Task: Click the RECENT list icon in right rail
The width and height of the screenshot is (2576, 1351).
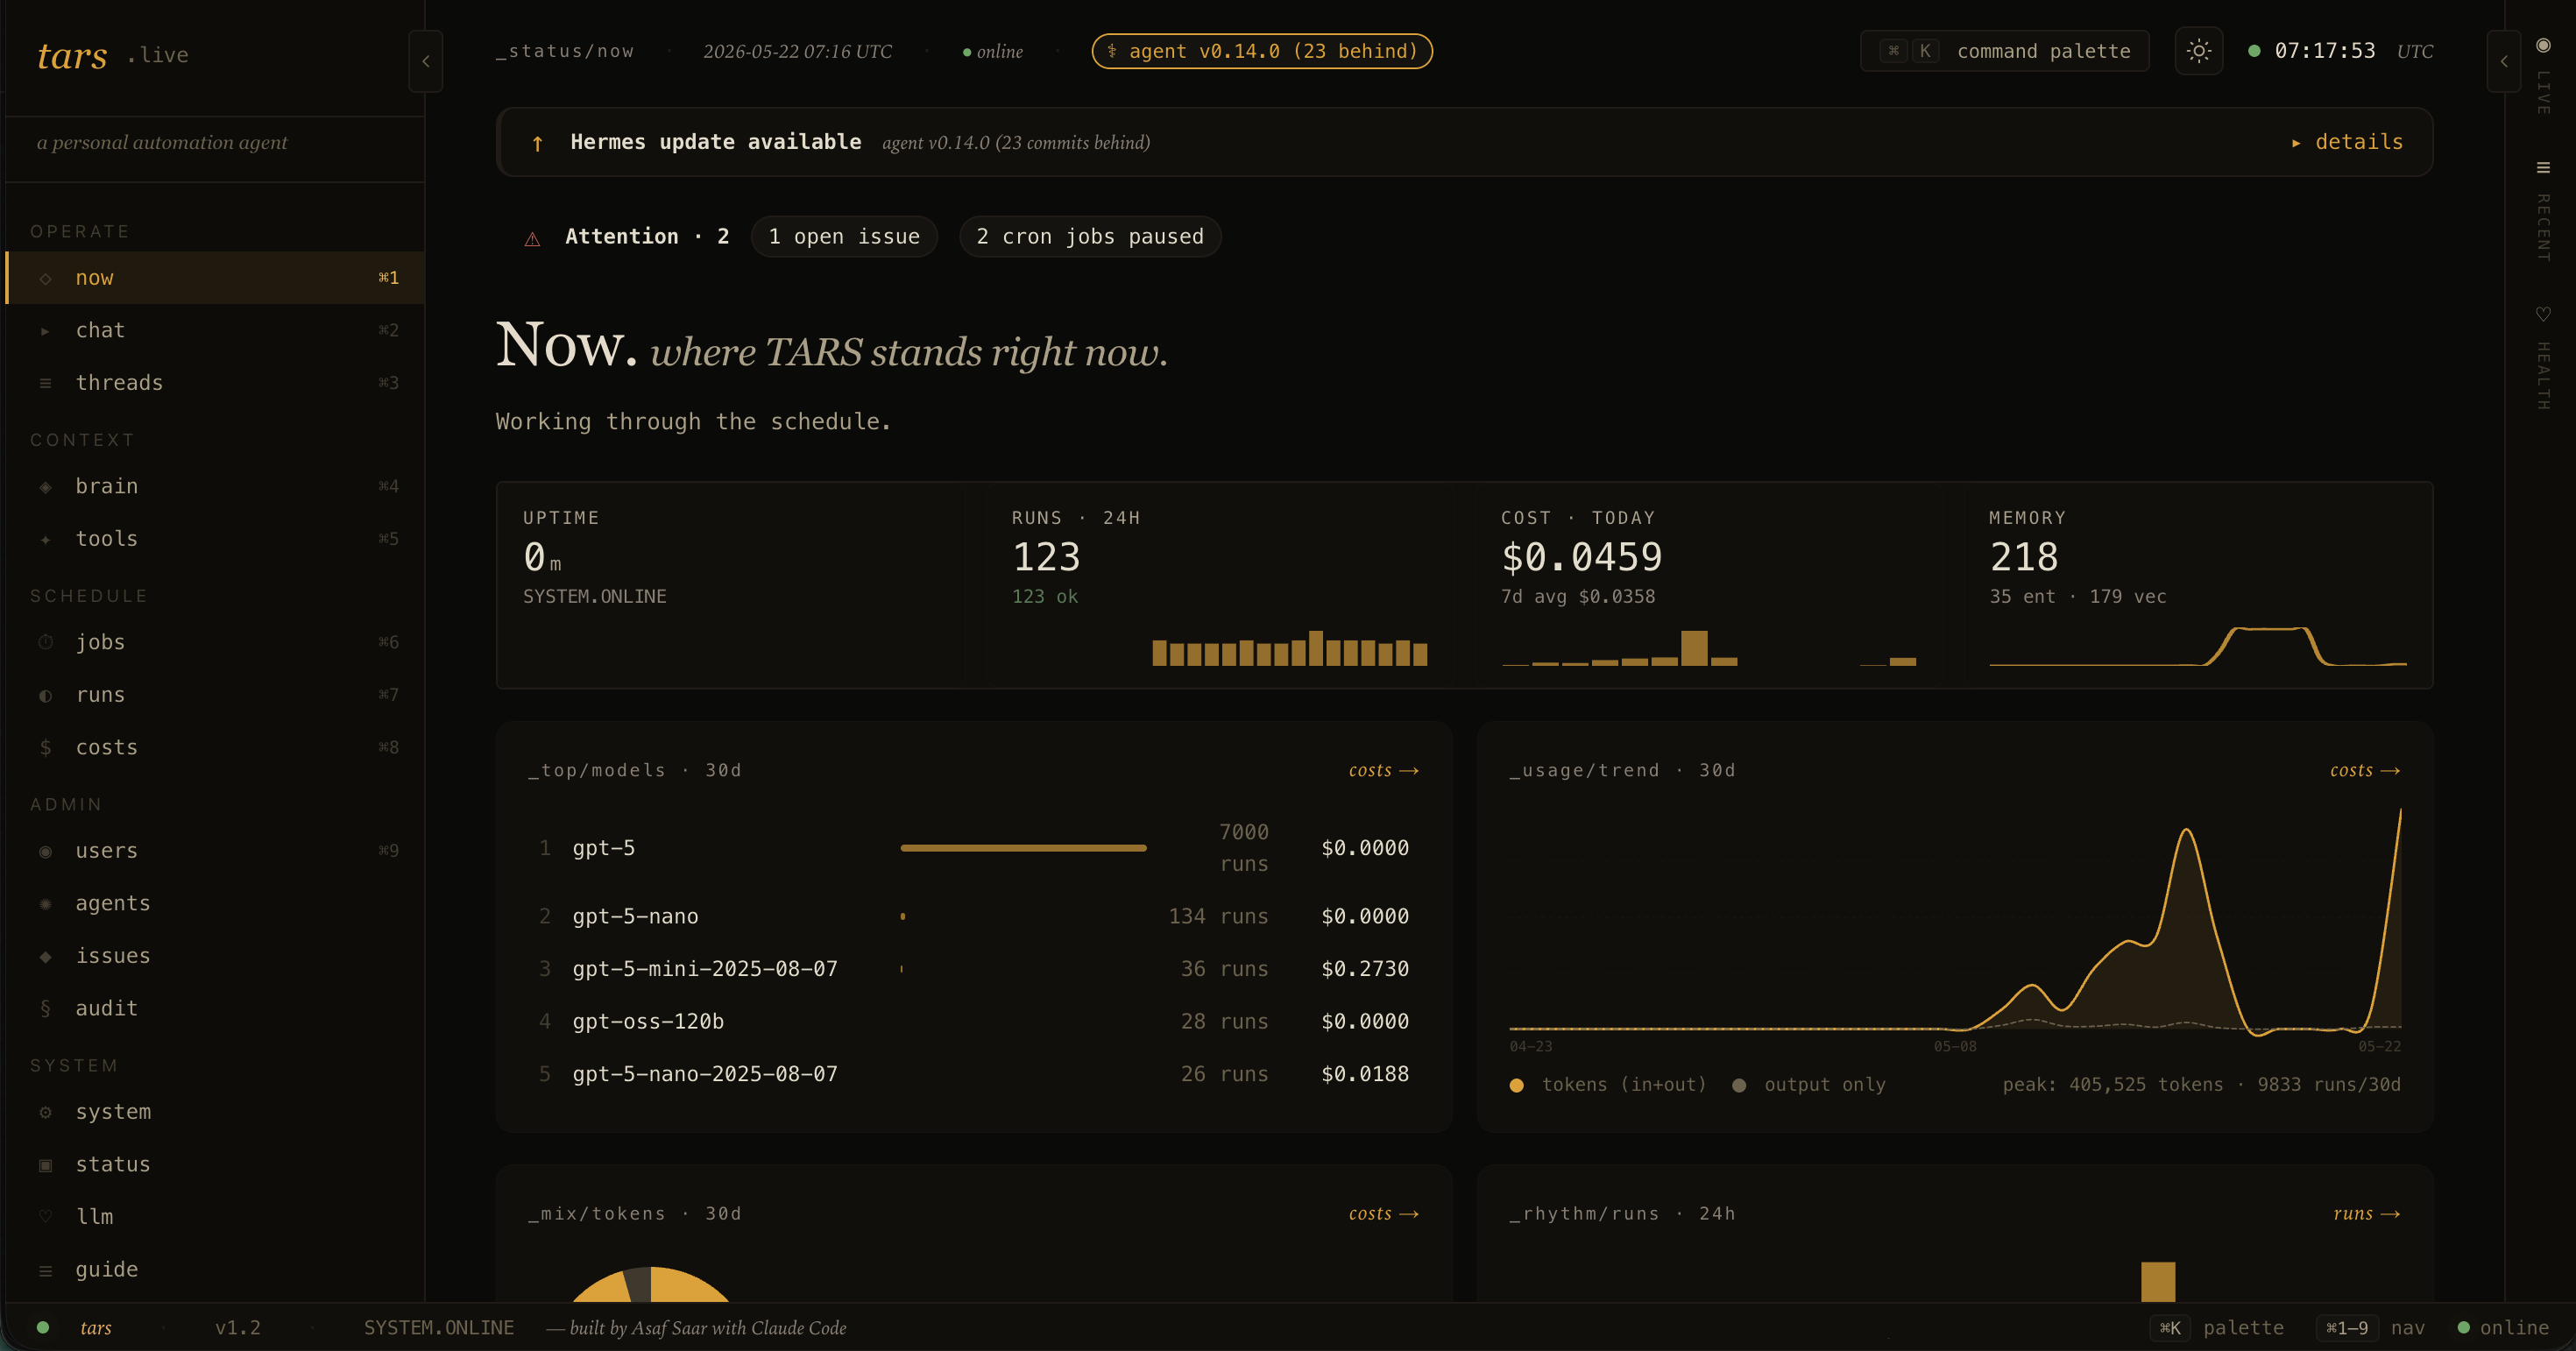Action: [2543, 168]
